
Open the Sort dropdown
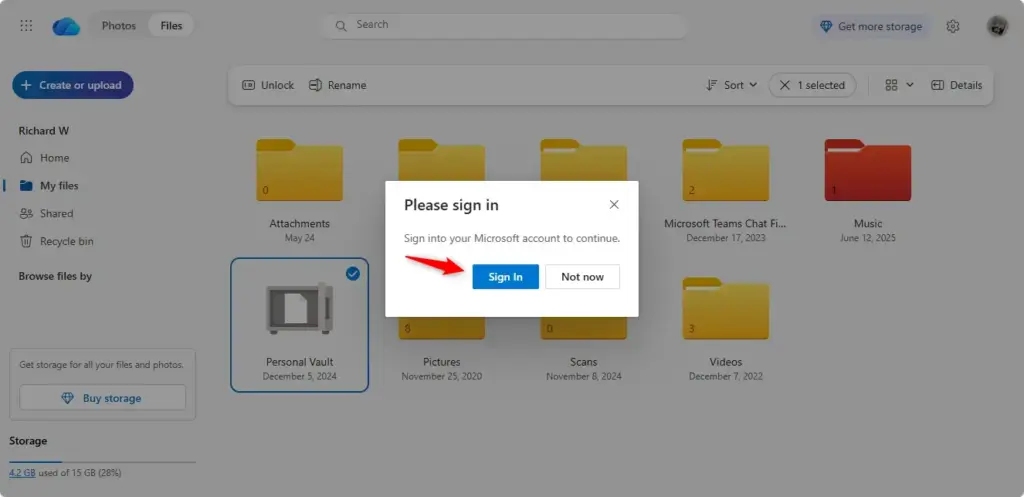point(731,85)
